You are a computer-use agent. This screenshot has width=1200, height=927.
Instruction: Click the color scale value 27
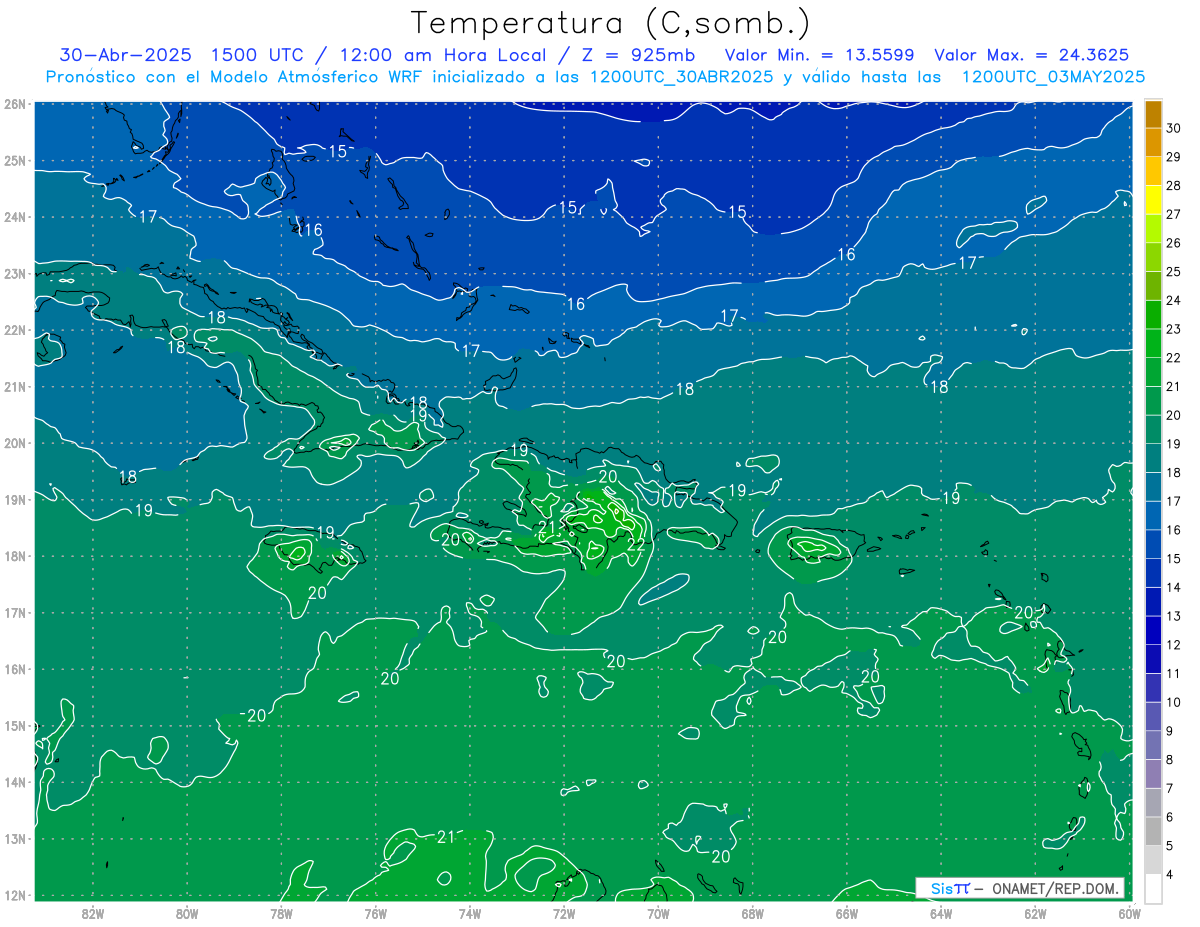(1174, 215)
